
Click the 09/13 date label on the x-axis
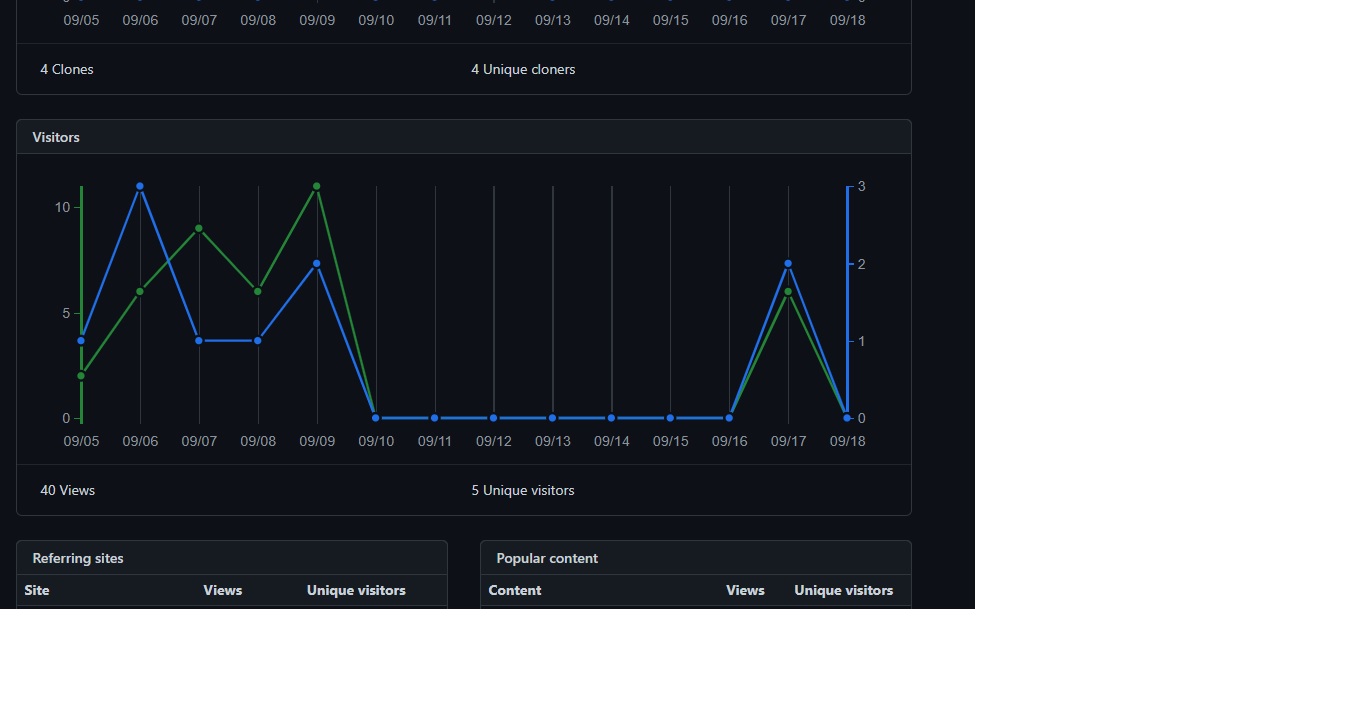coord(552,441)
